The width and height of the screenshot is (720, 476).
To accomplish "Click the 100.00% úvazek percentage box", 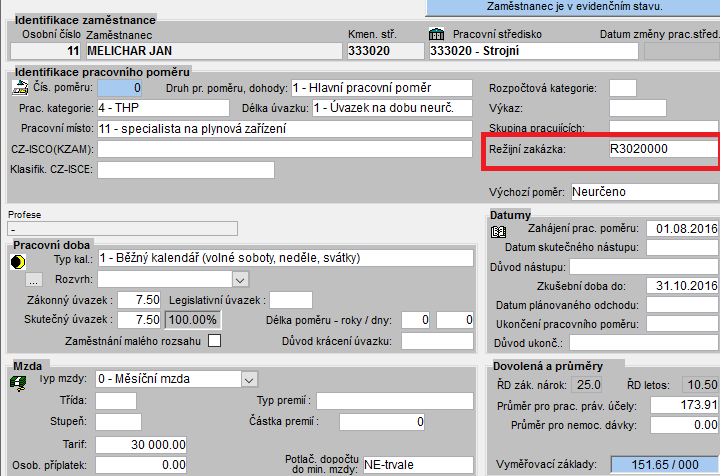I will tap(193, 320).
